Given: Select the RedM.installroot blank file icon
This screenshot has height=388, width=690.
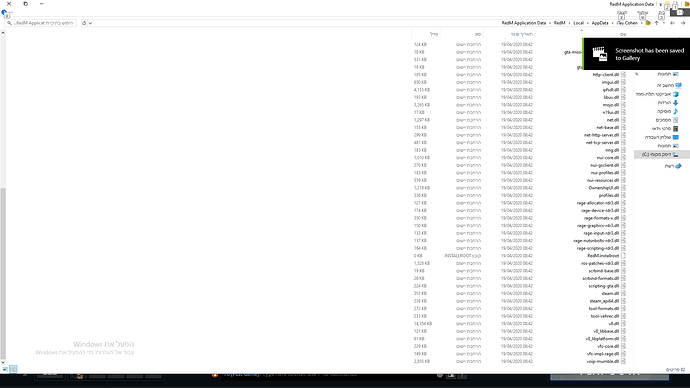Looking at the screenshot, I should click(x=623, y=256).
